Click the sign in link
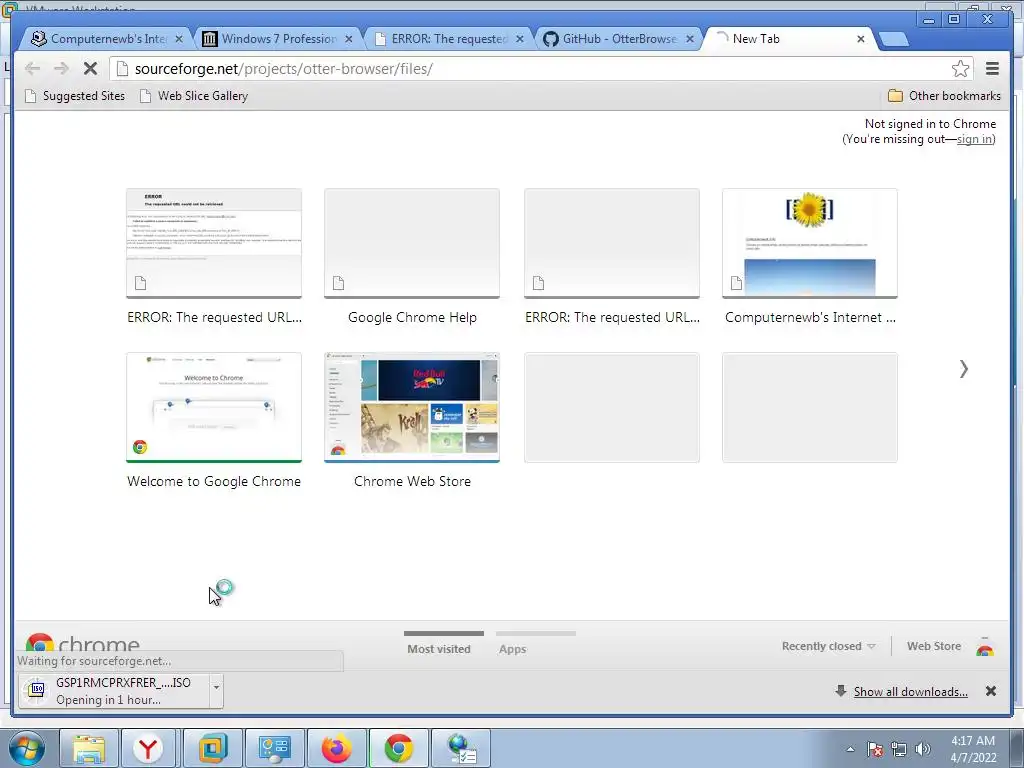 coord(974,139)
